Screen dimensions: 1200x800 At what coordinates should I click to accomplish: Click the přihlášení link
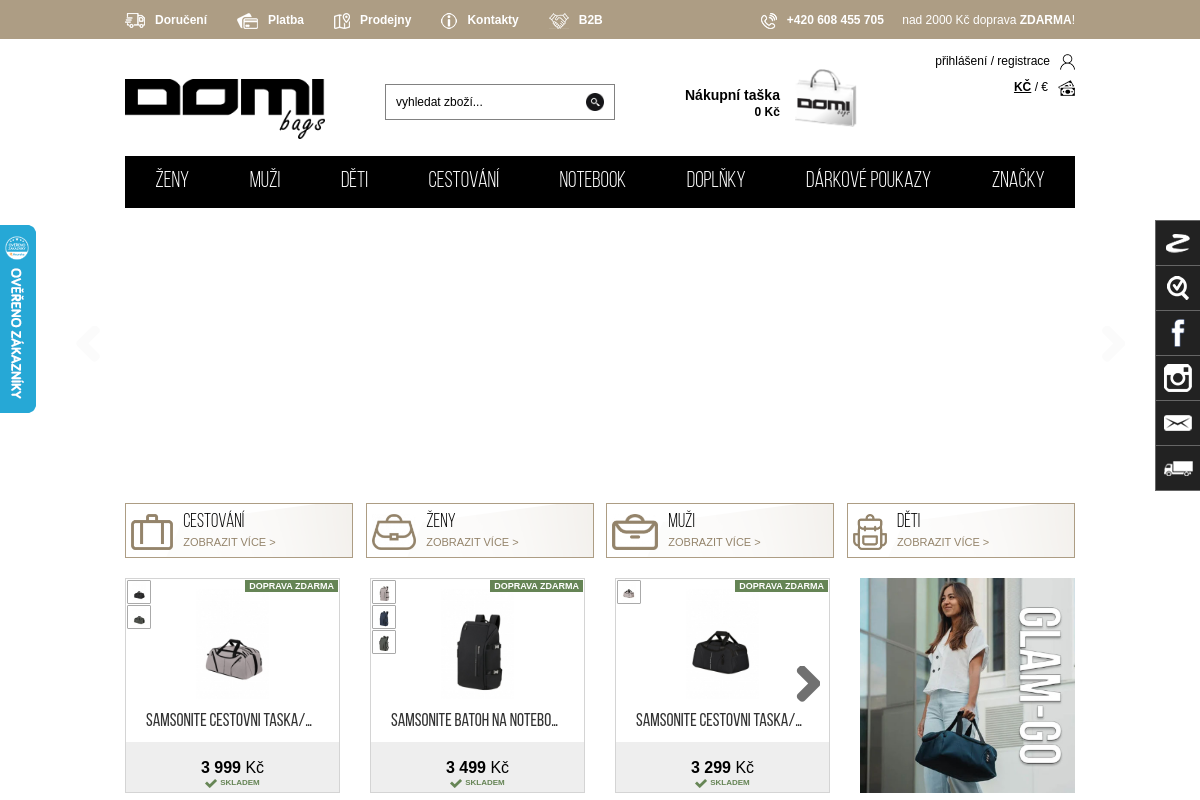click(961, 61)
